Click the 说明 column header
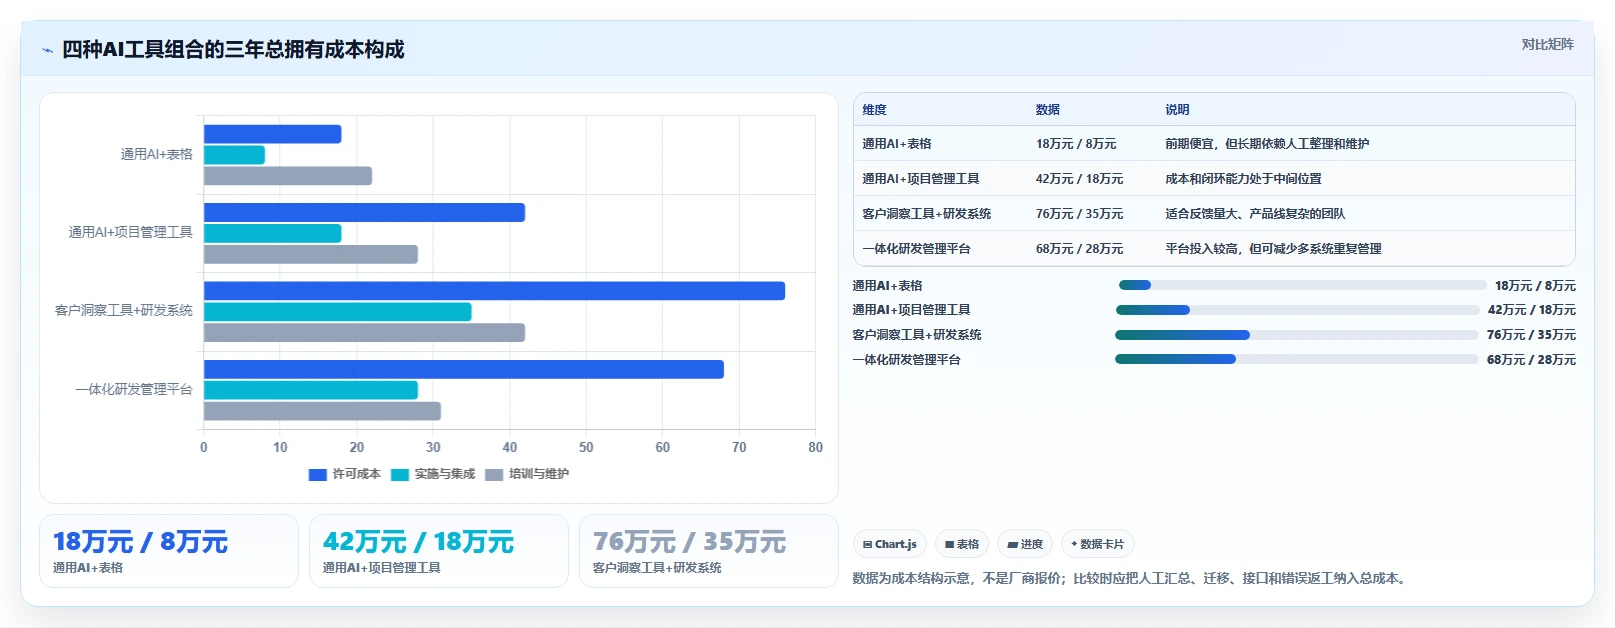1615x628 pixels. [x=1177, y=110]
